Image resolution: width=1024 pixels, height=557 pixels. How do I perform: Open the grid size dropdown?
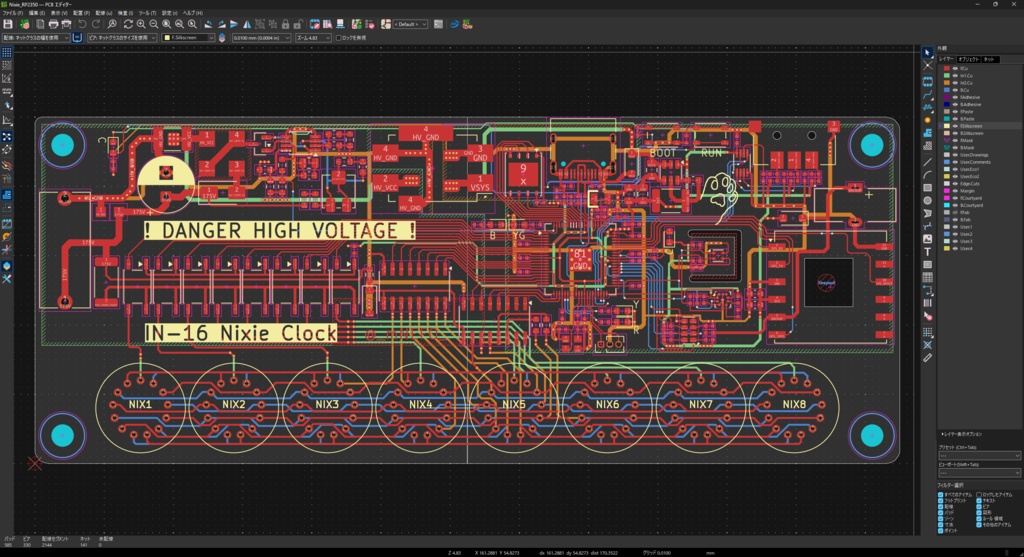261,38
